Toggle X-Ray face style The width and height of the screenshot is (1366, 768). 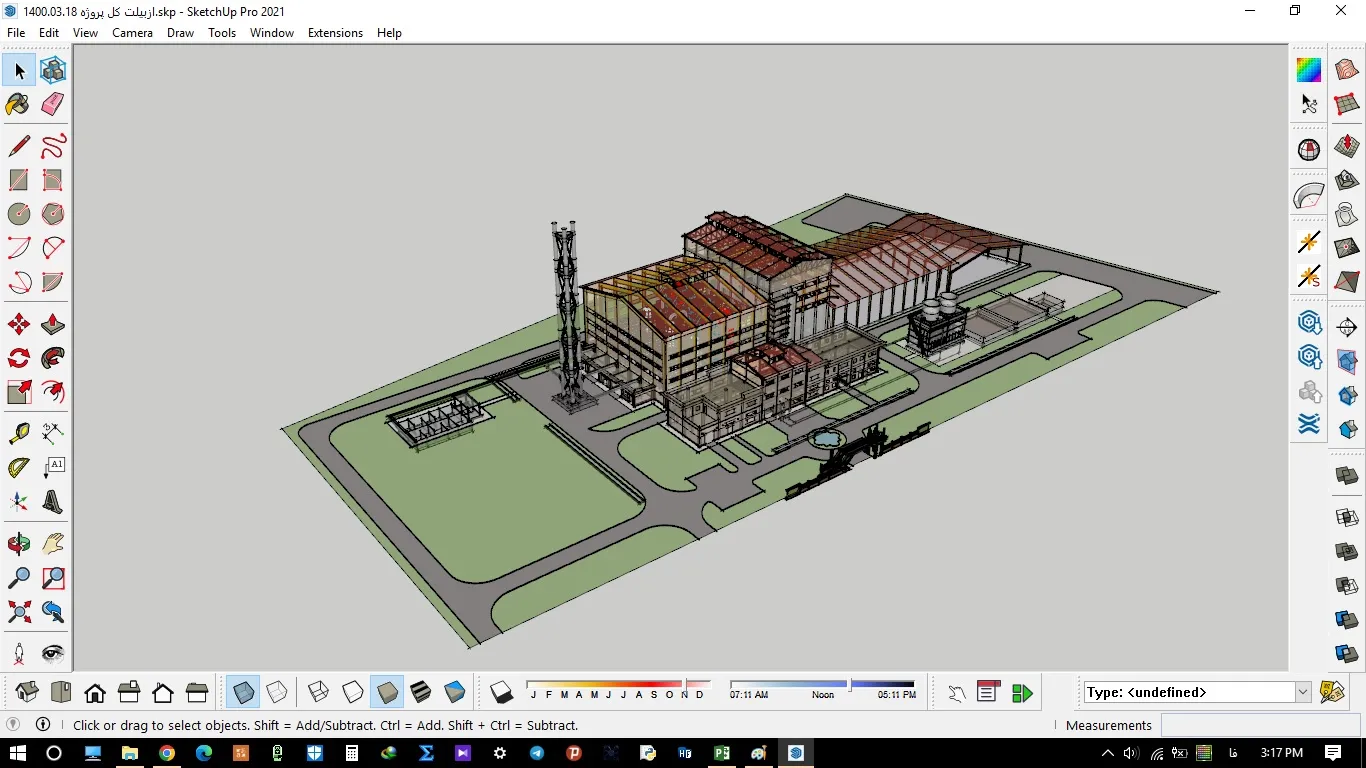point(242,692)
